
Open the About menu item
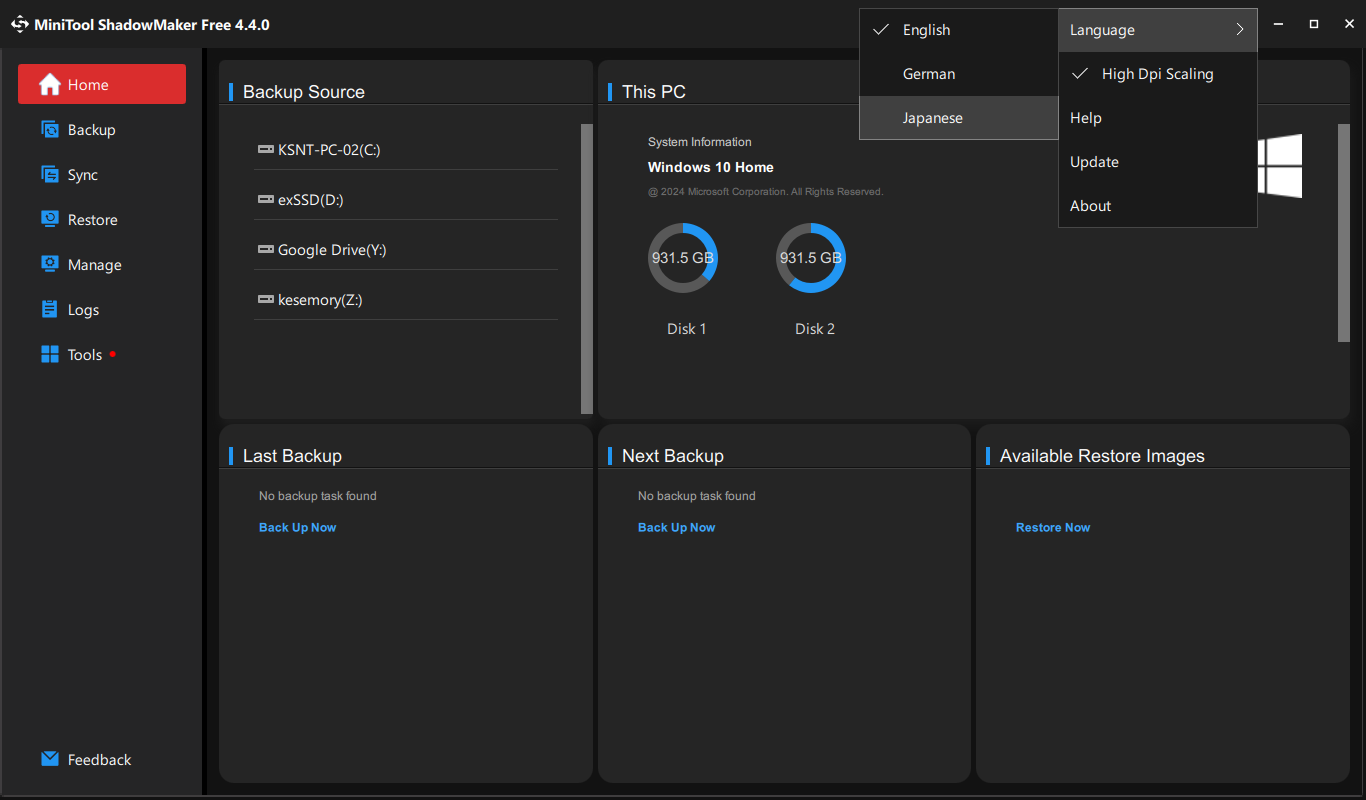1090,206
